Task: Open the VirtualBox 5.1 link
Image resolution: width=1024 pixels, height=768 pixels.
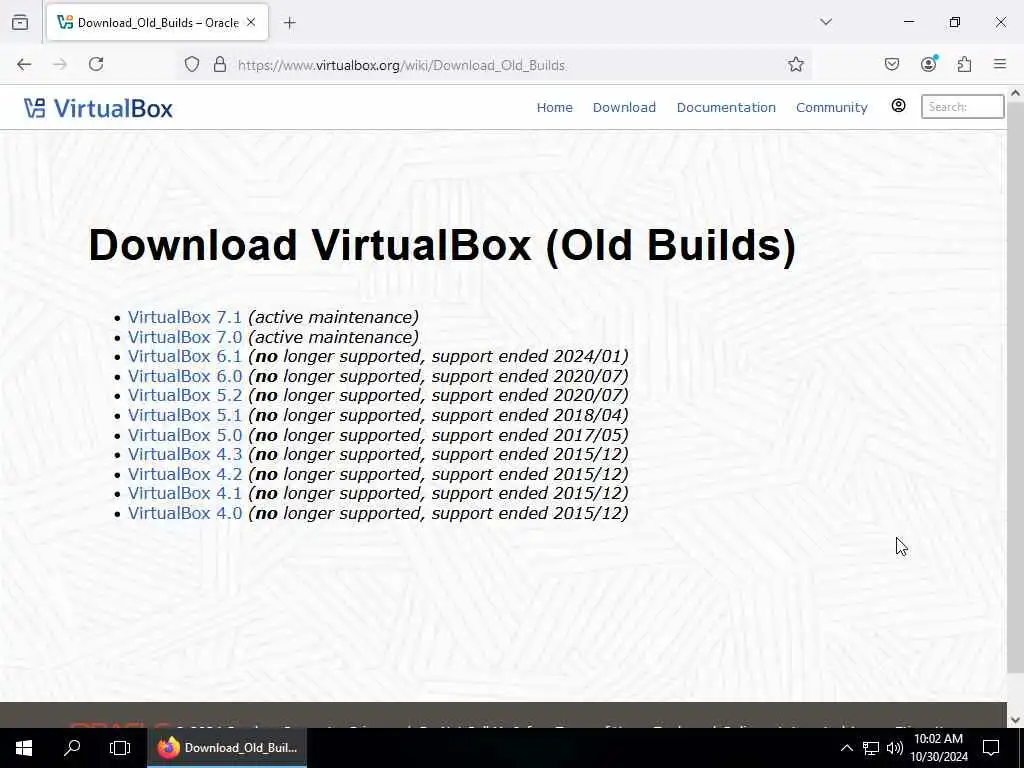Action: 185,415
